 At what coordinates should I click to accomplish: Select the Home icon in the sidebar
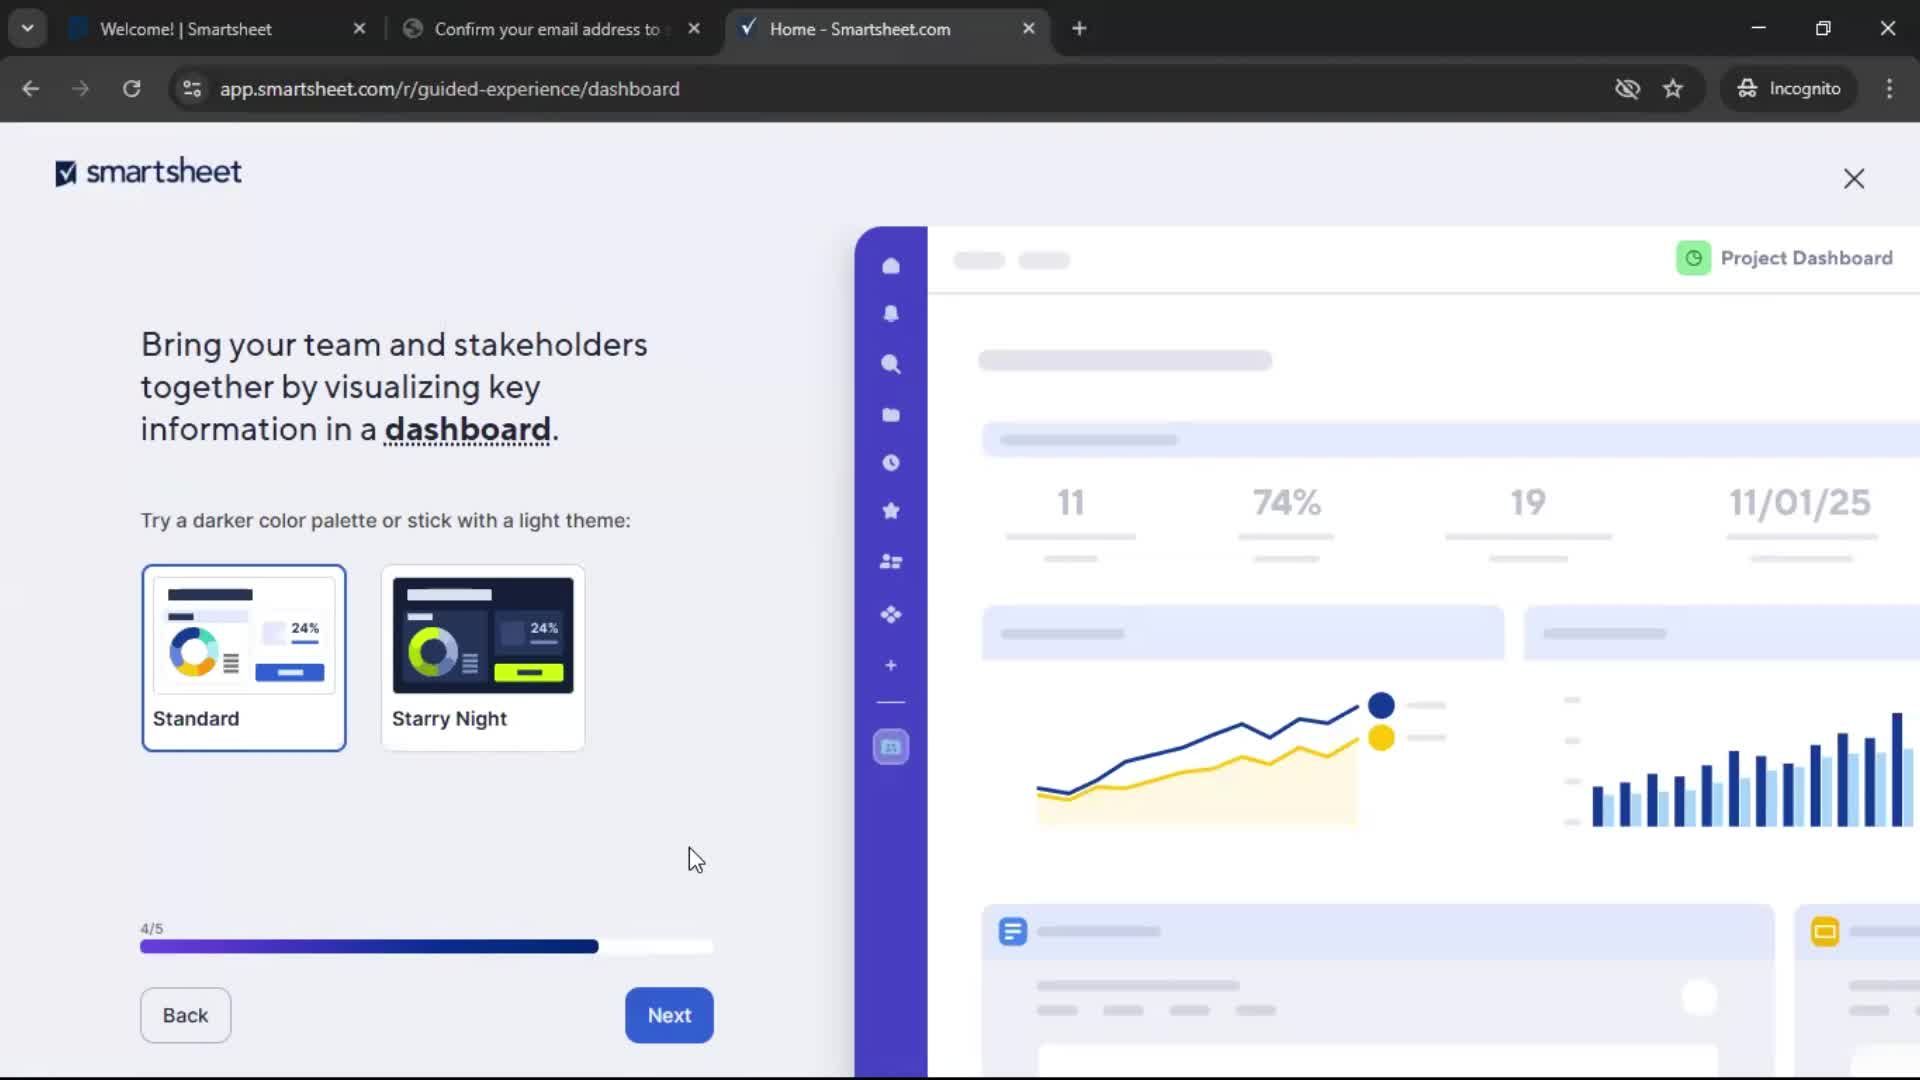[890, 265]
